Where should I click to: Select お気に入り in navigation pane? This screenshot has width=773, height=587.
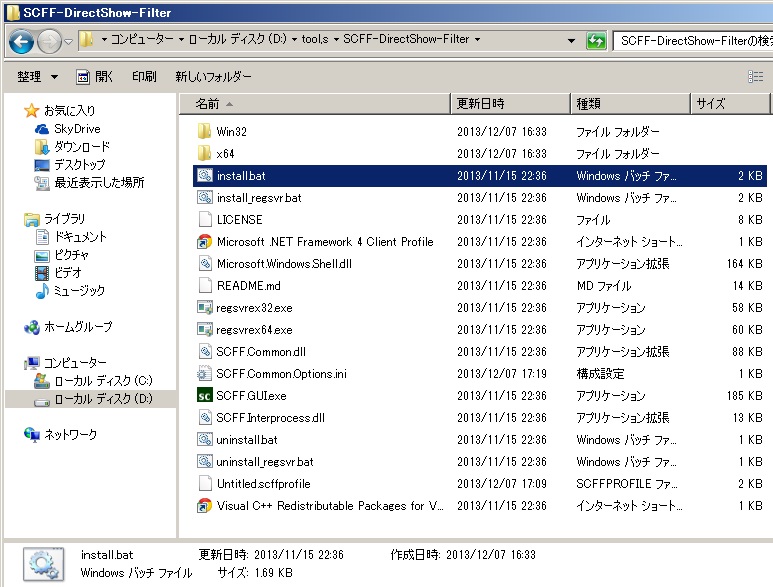pyautogui.click(x=69, y=110)
